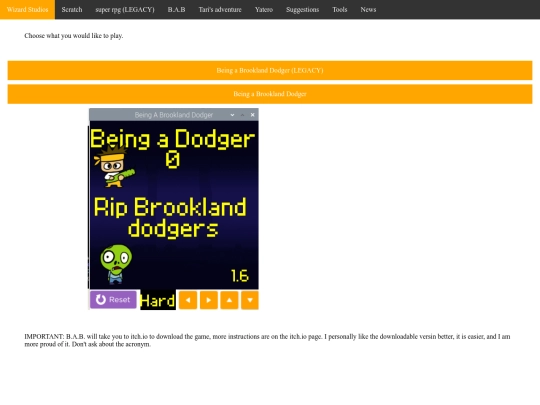Viewport: 540px width, 405px height.
Task: Go to the News page
Action: [368, 10]
